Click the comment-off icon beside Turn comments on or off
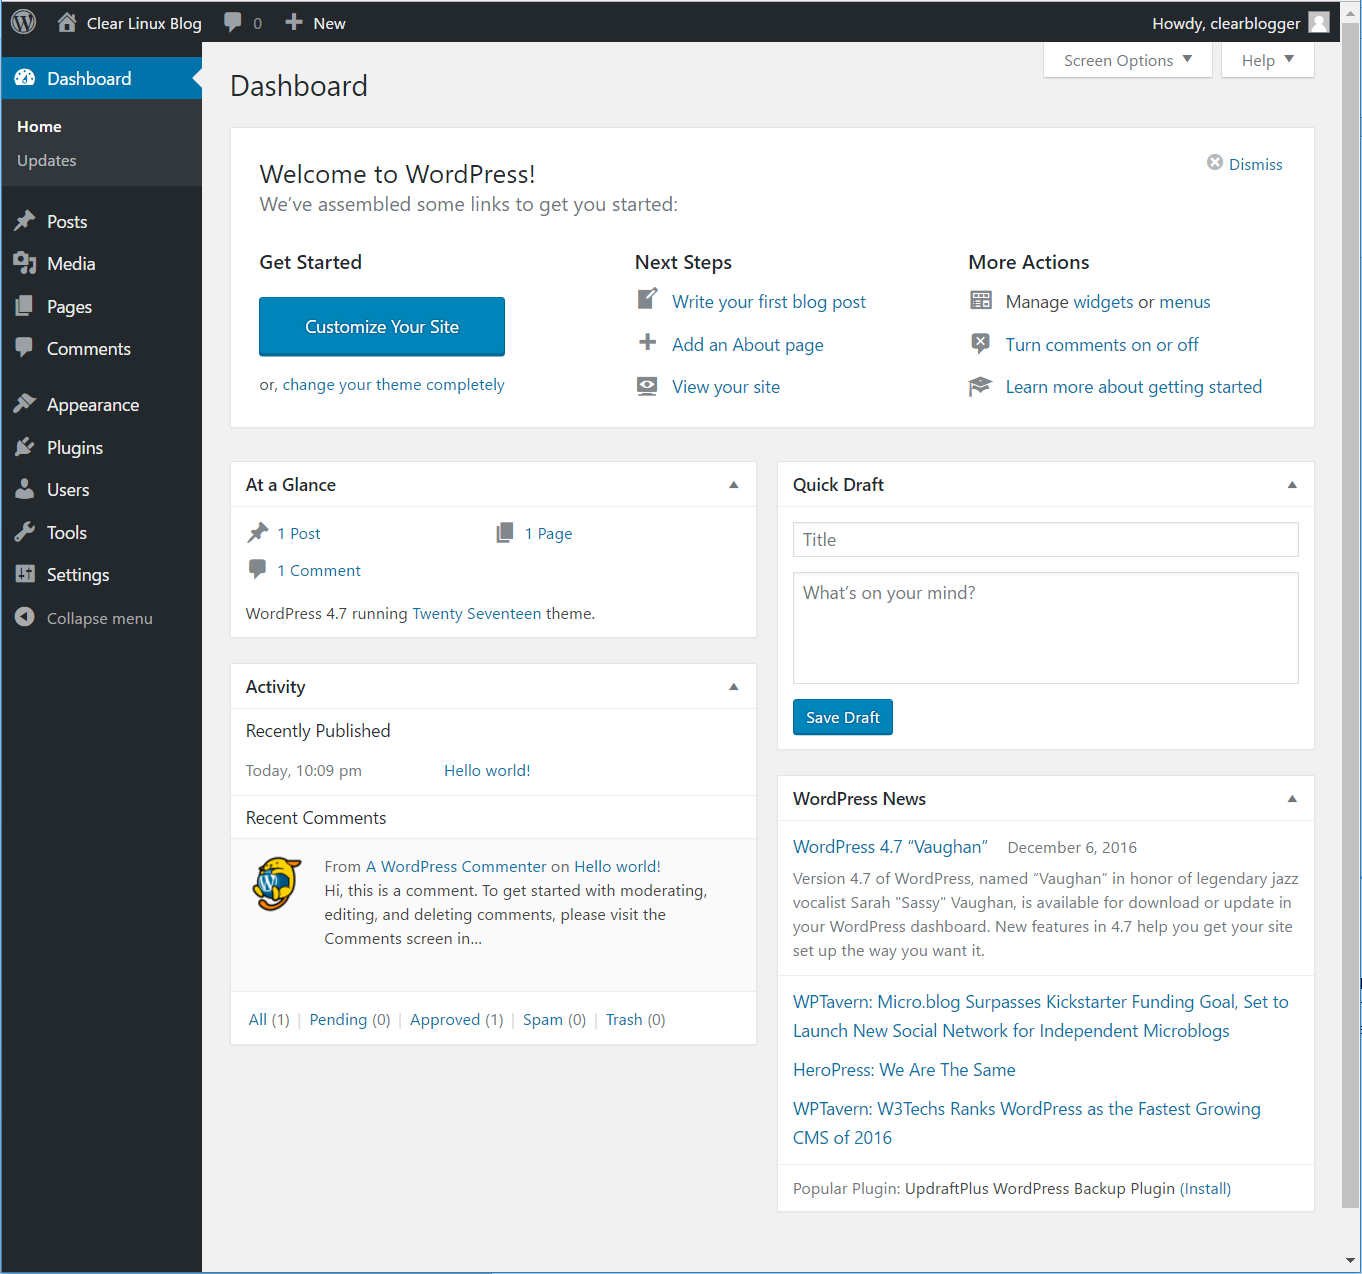 pos(981,343)
